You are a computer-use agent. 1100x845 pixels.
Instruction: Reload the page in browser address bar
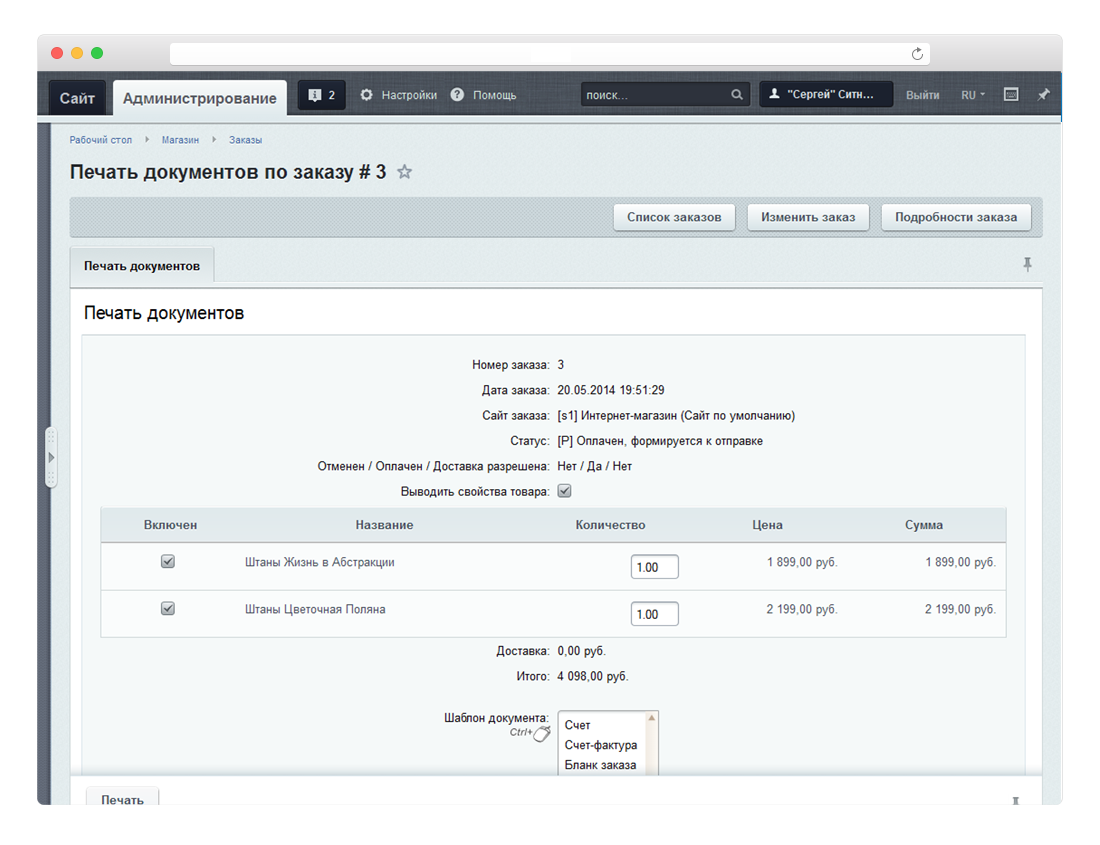917,54
